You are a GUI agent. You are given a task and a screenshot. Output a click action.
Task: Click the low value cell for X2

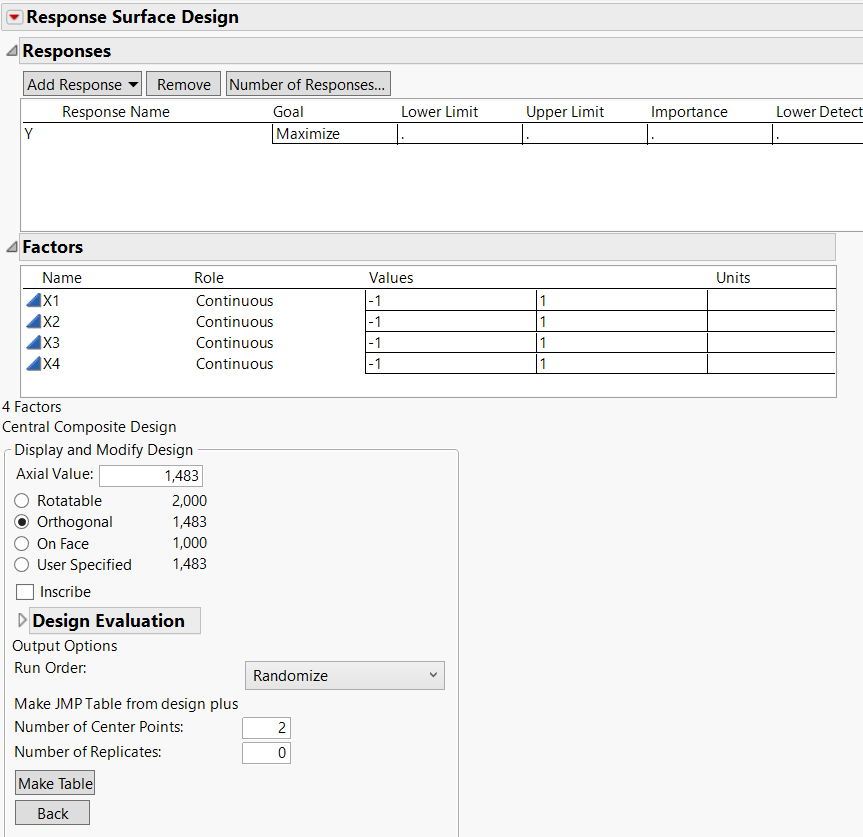click(451, 321)
